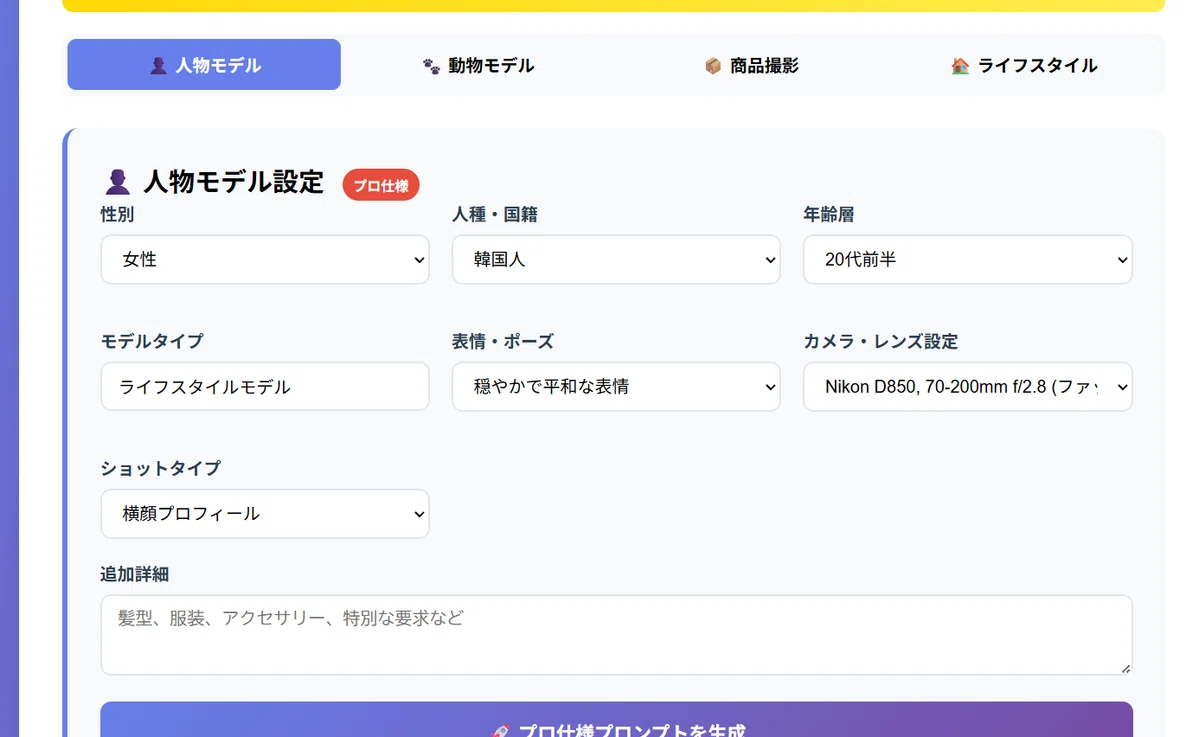This screenshot has height=737, width=1200.
Task: Click the 追加詳細 label
Action: [134, 574]
